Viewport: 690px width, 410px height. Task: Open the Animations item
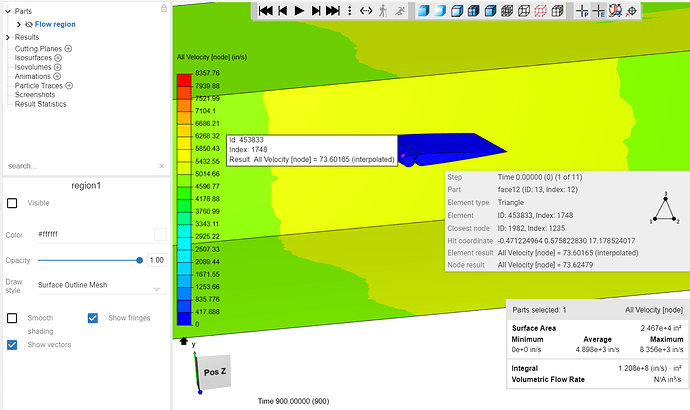33,76
